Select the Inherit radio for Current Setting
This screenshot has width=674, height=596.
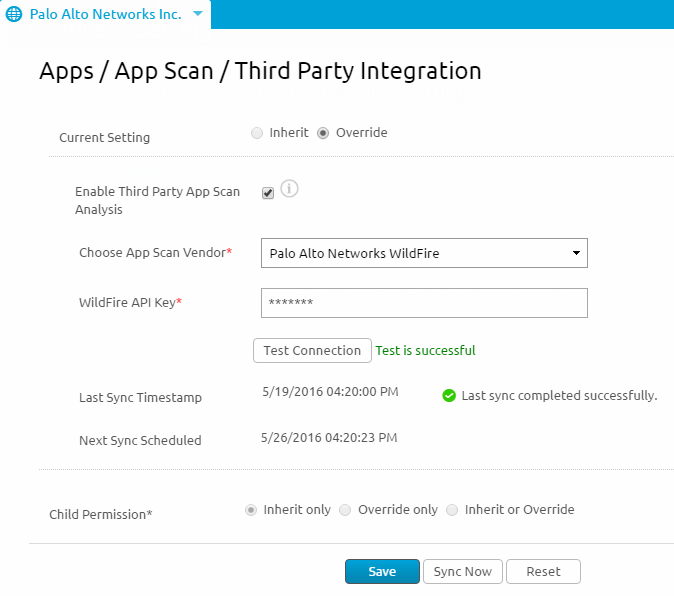pyautogui.click(x=257, y=133)
